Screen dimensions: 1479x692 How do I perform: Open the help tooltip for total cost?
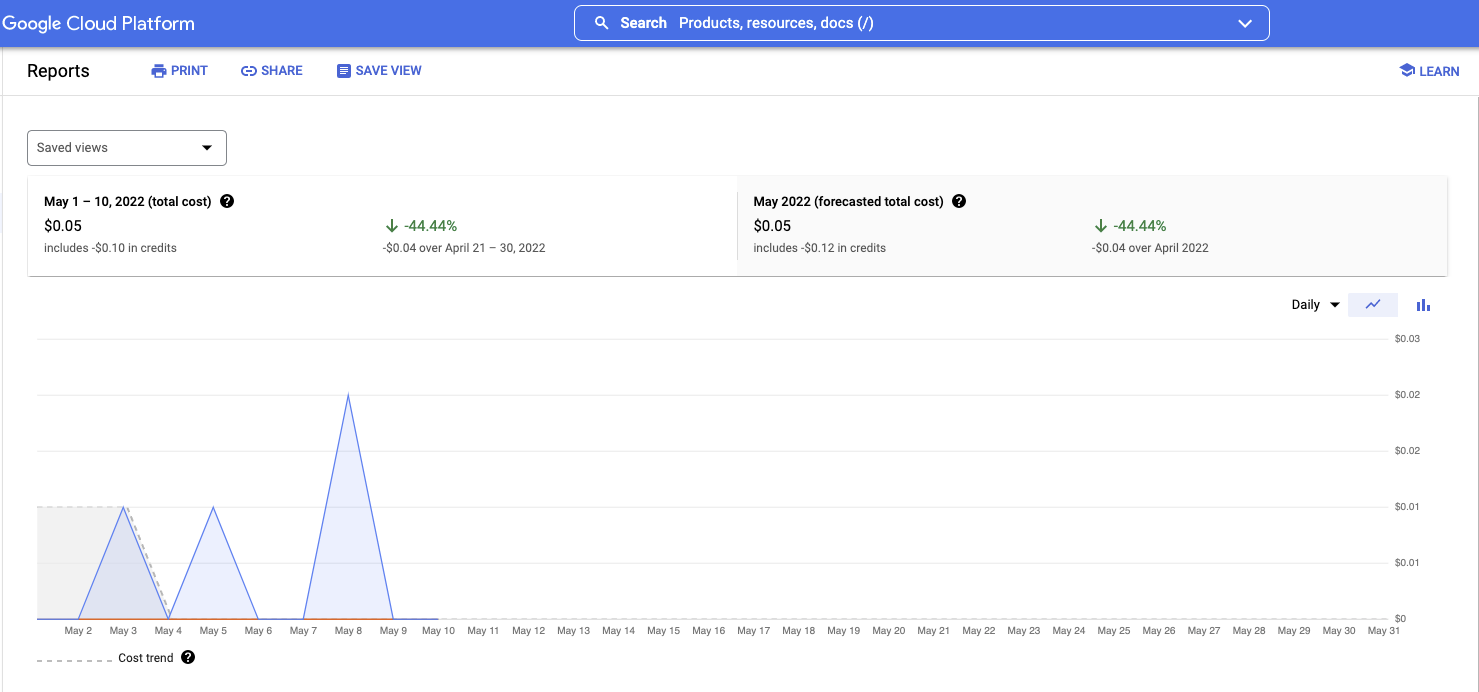click(x=227, y=201)
